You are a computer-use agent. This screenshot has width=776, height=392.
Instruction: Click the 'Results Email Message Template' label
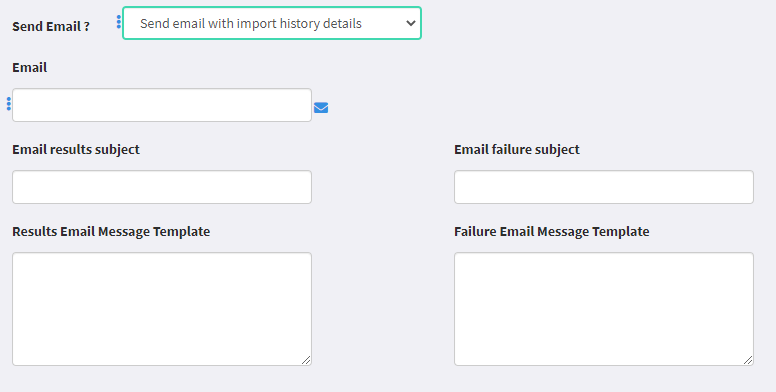point(111,232)
